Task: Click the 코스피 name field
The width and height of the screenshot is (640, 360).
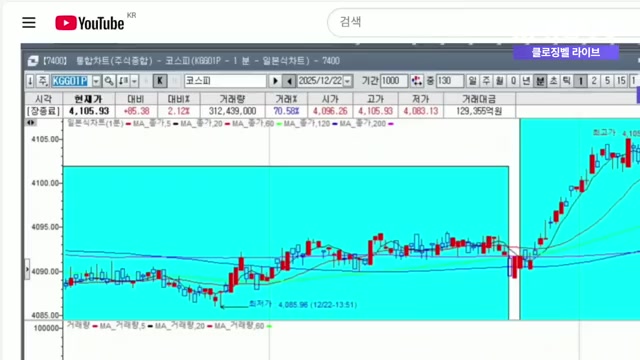Action: [x=225, y=81]
